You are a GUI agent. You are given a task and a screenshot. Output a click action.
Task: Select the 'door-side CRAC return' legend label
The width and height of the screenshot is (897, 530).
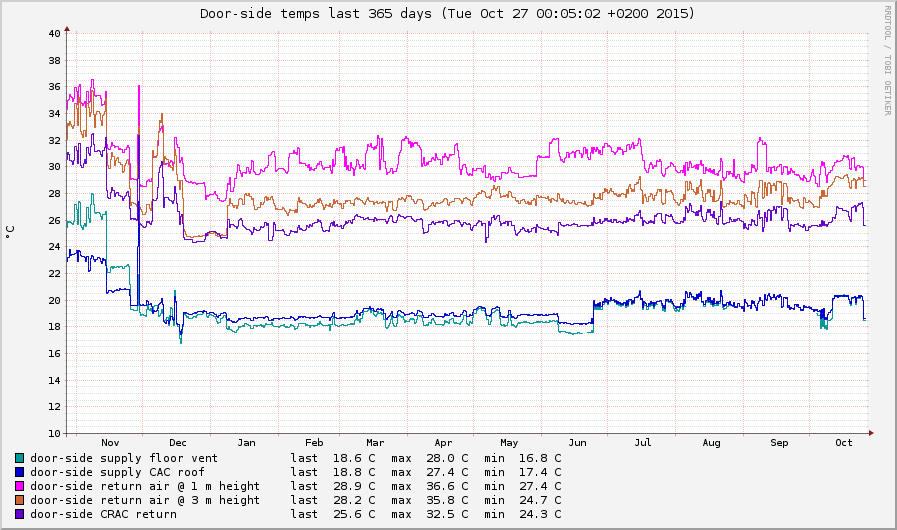point(103,515)
